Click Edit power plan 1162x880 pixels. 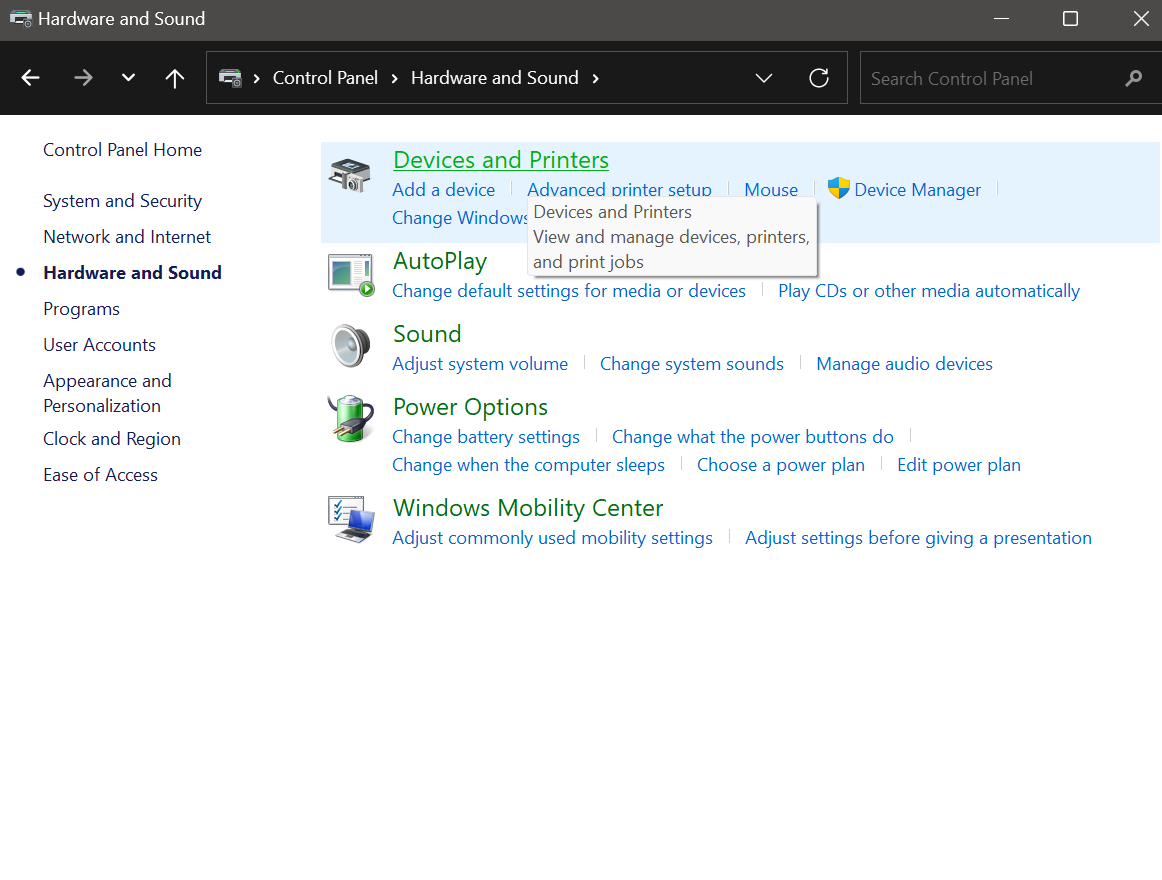pyautogui.click(x=958, y=465)
